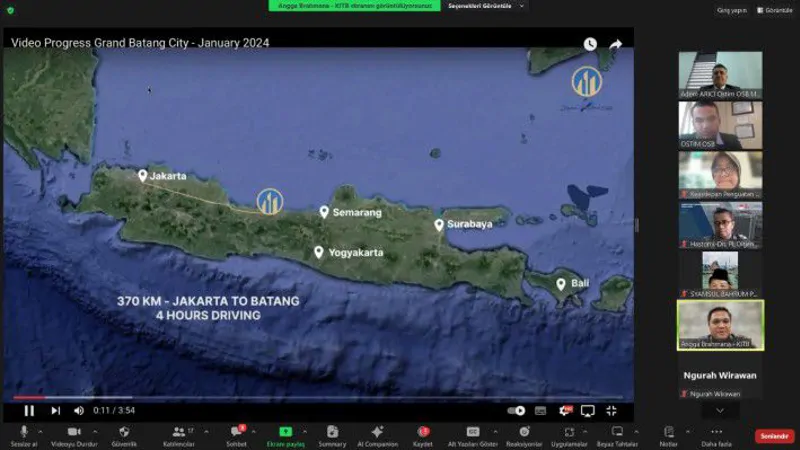Click Daha fazla more options
This screenshot has width=800, height=450.
click(x=716, y=436)
